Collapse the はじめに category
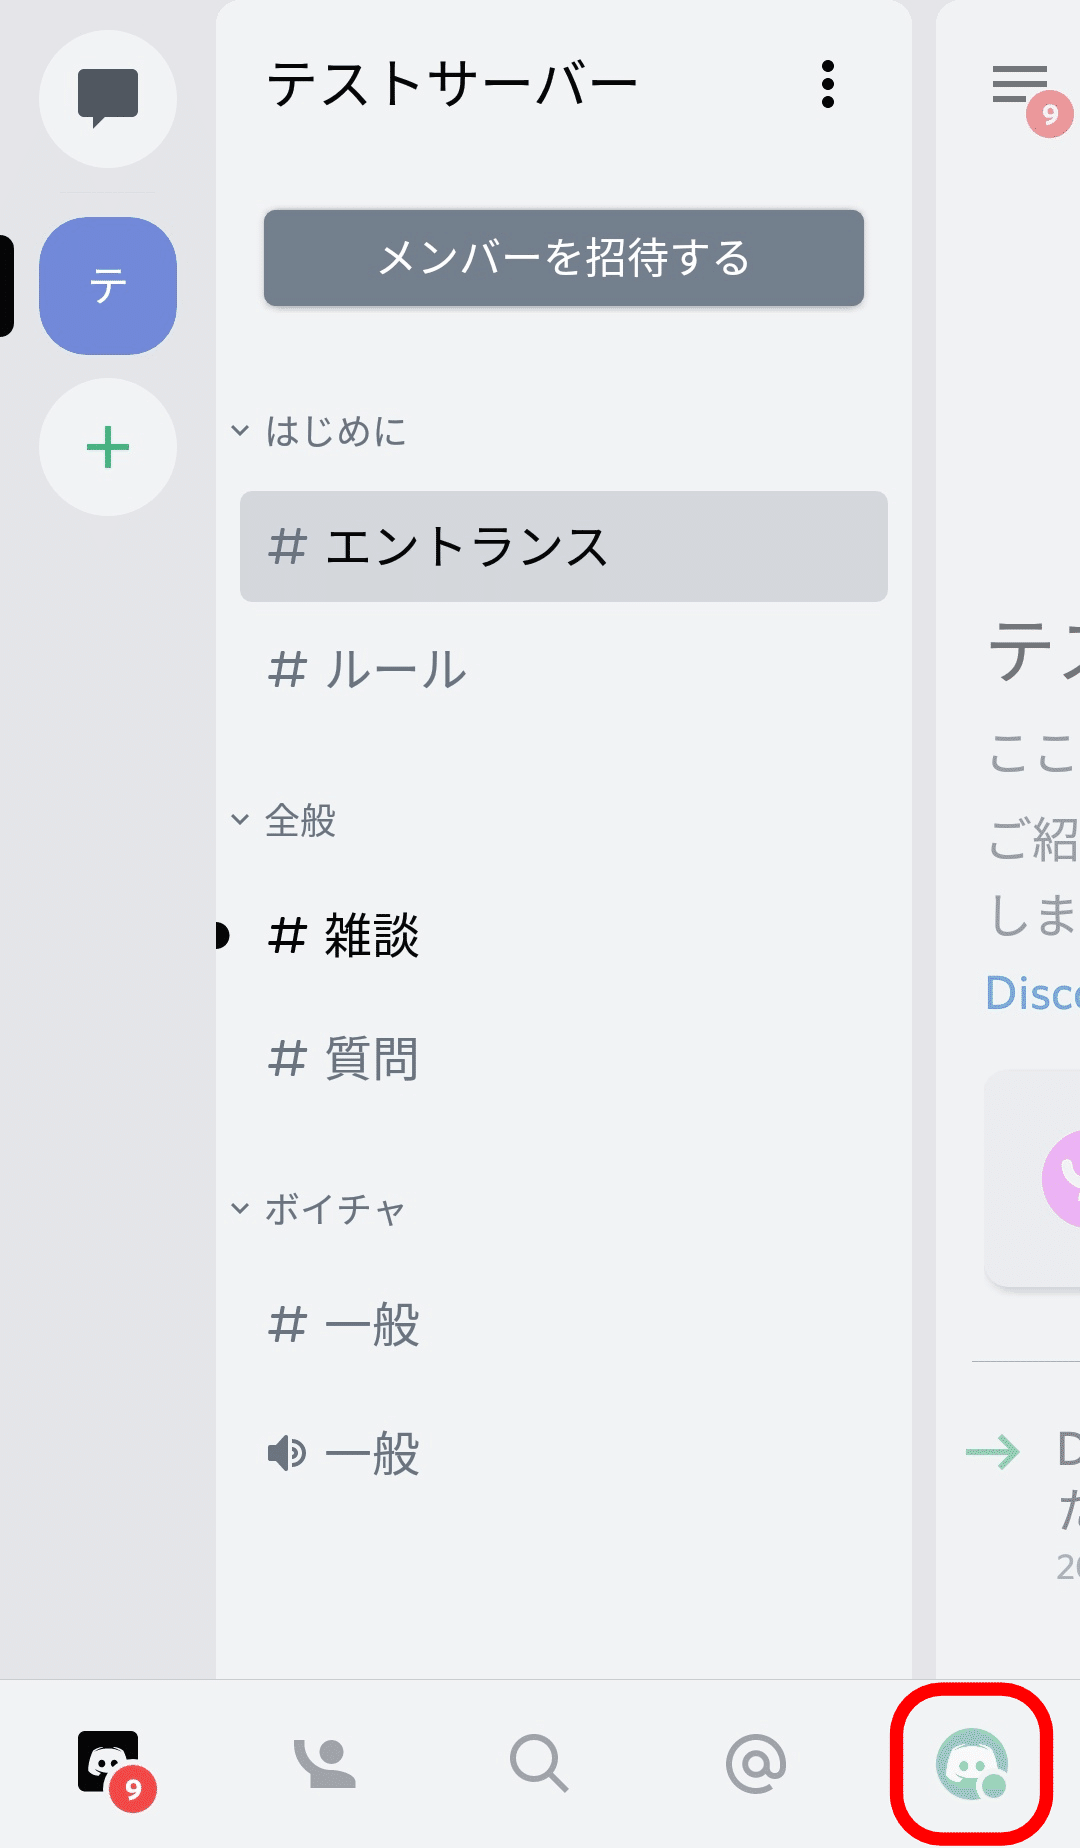Image resolution: width=1080 pixels, height=1848 pixels. pyautogui.click(x=320, y=432)
